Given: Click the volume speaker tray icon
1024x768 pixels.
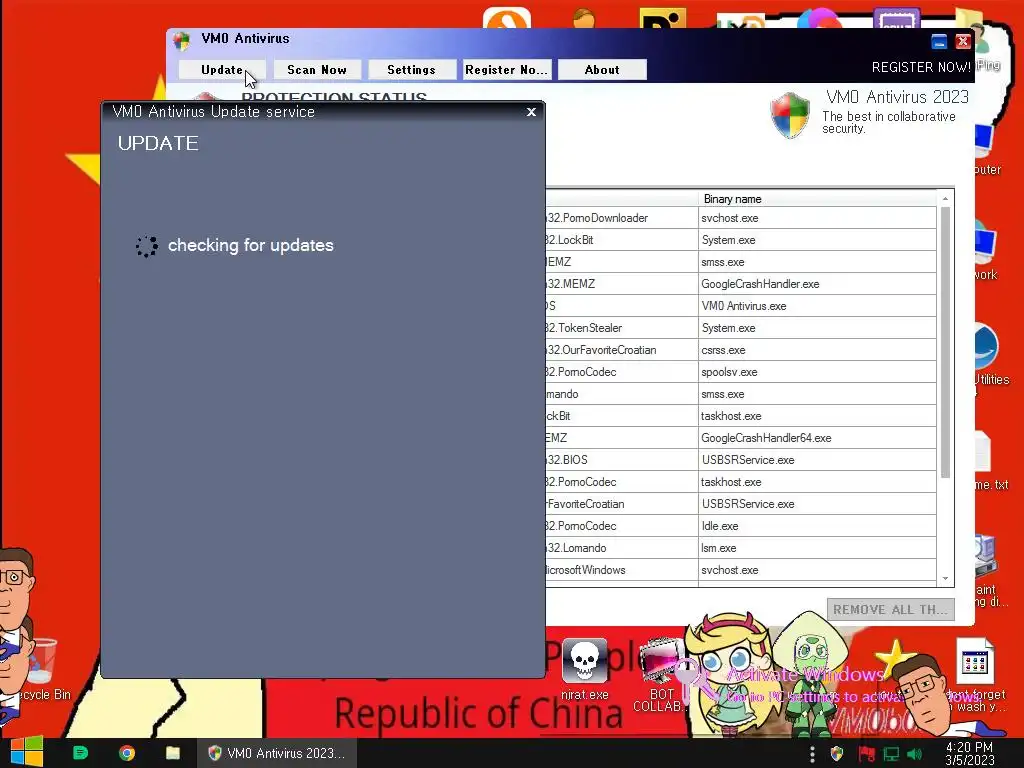Looking at the screenshot, I should click(x=915, y=754).
